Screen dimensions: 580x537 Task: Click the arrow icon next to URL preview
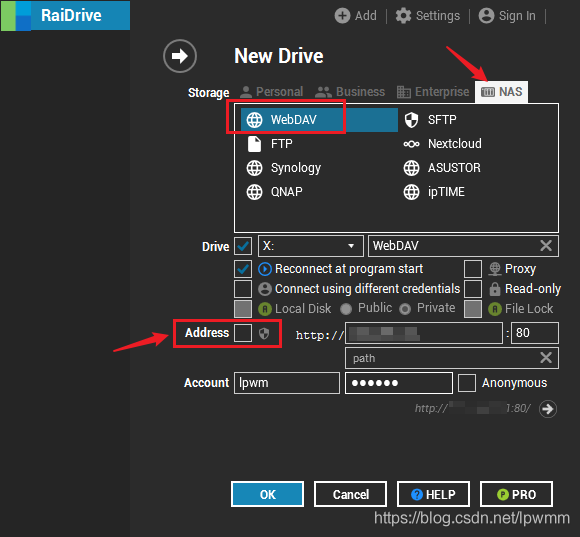(548, 409)
